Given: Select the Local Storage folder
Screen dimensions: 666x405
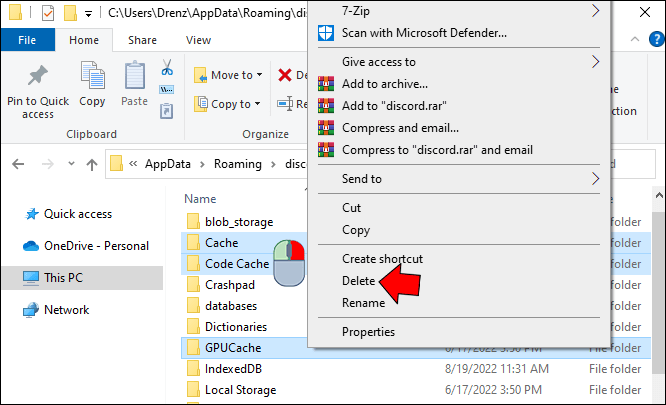Looking at the screenshot, I should (x=240, y=390).
